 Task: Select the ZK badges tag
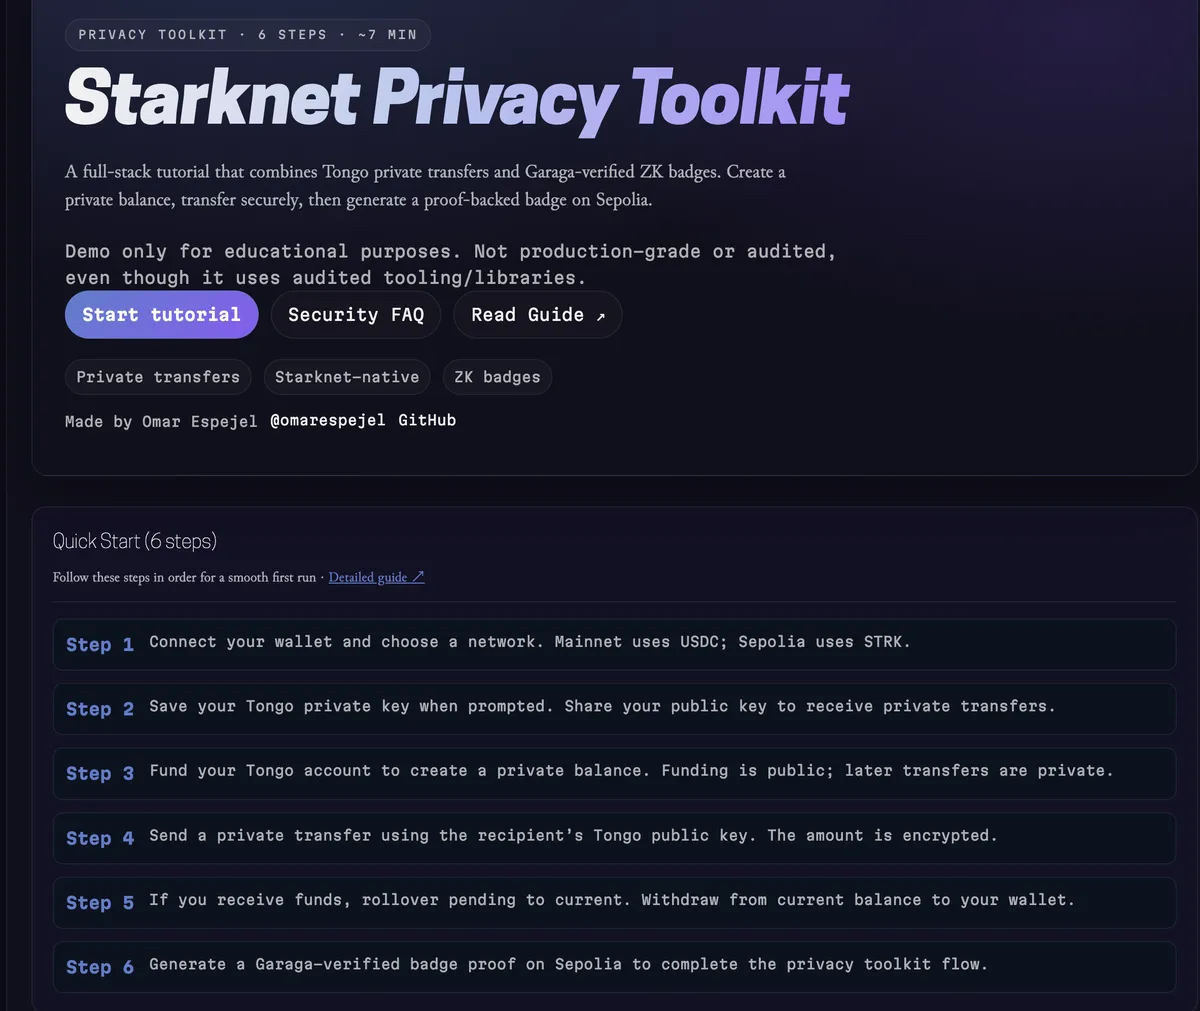[x=497, y=377]
